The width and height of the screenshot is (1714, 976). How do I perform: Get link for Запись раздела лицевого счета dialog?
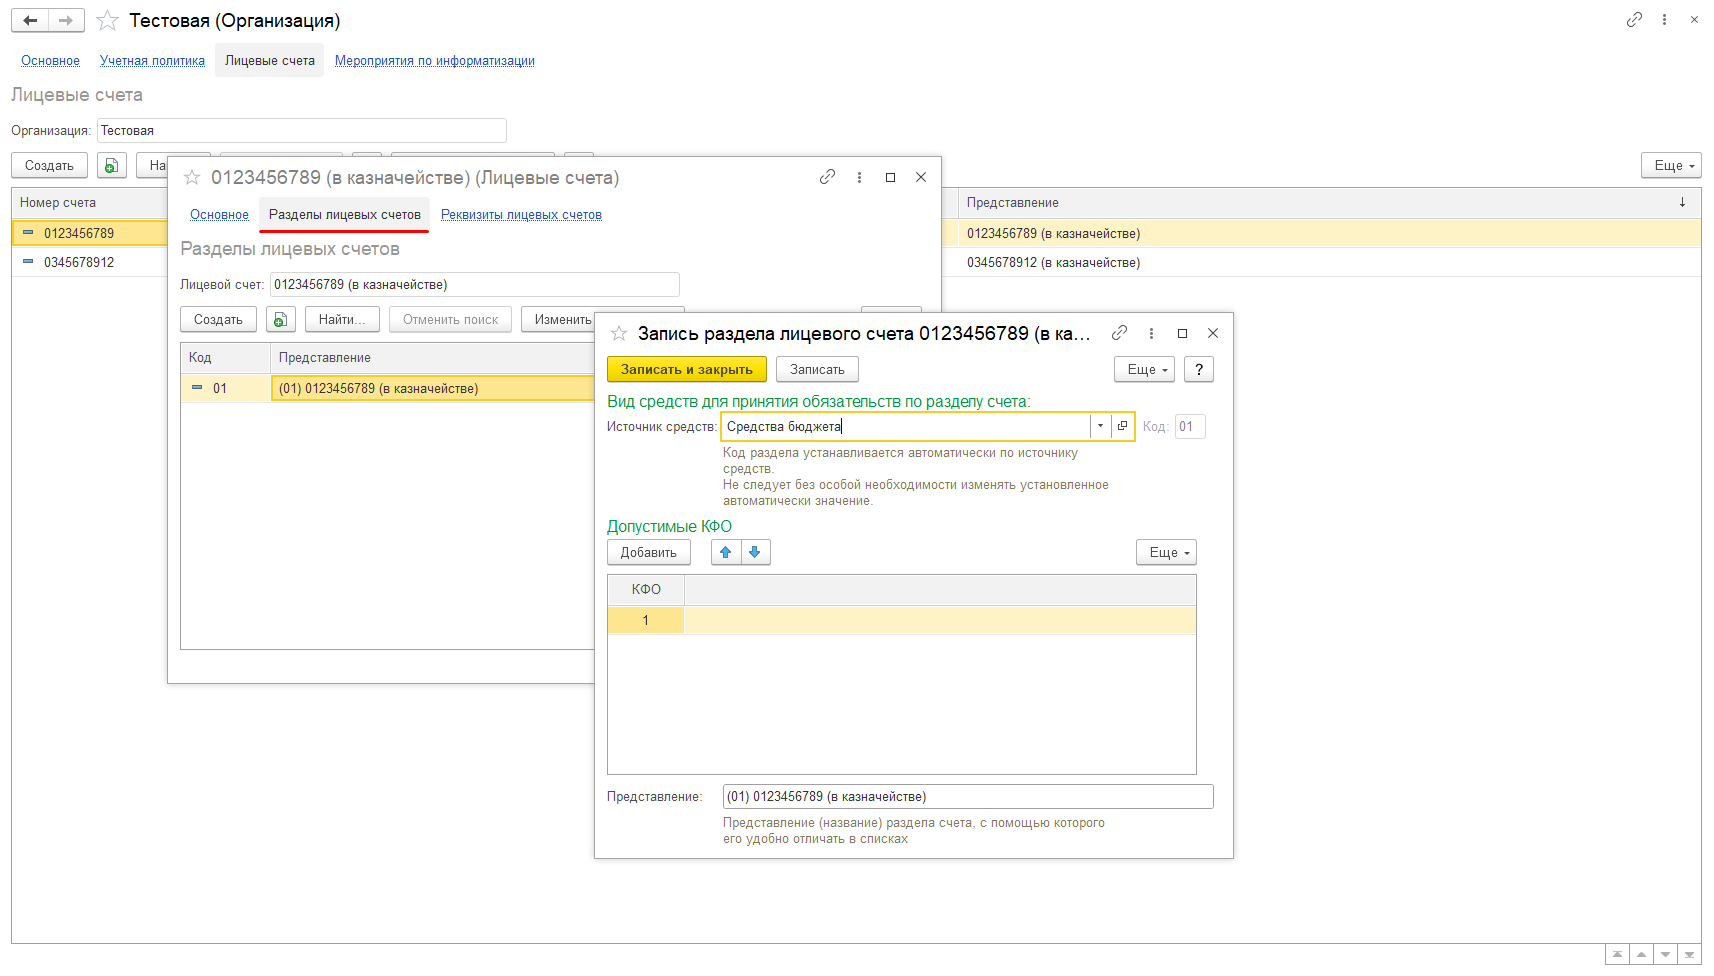pos(1119,333)
